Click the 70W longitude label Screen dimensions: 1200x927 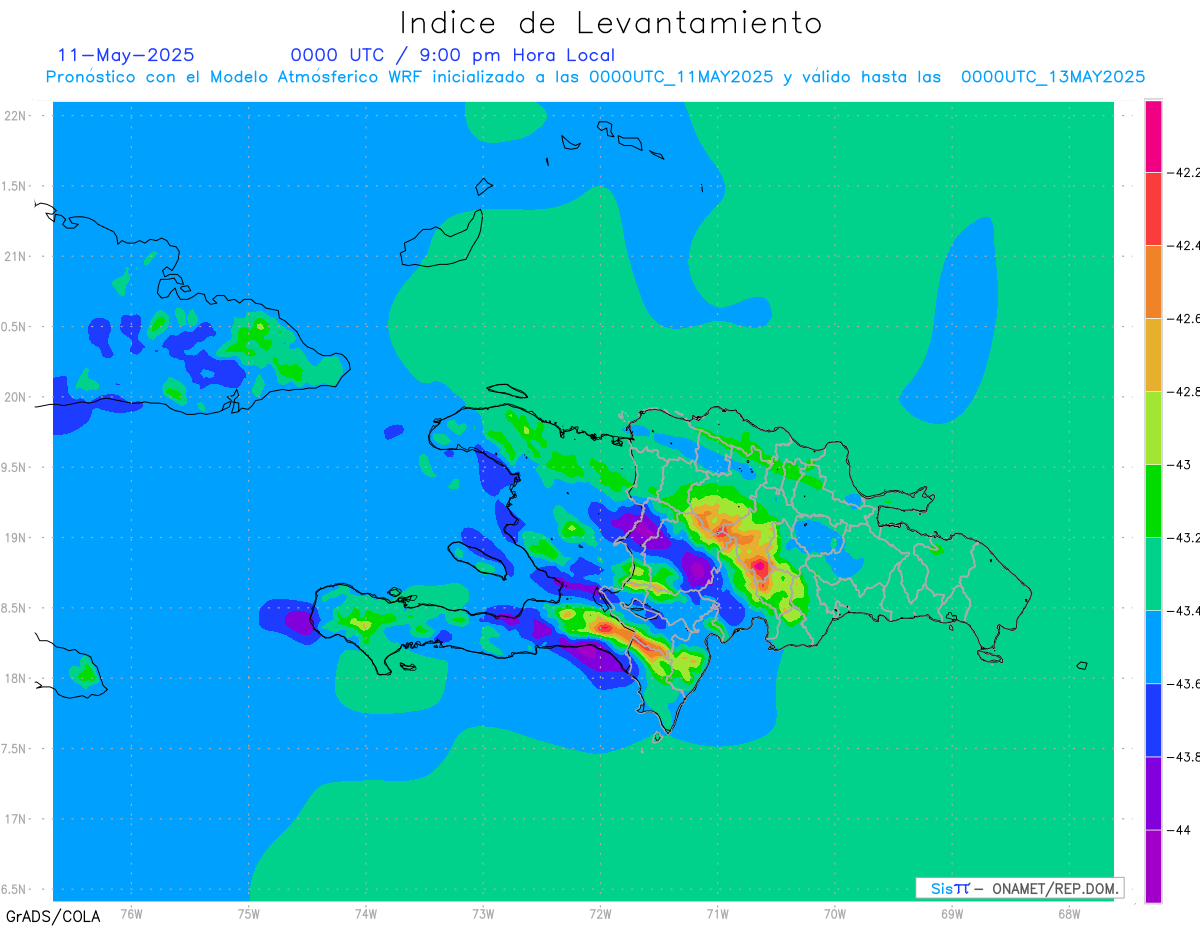coord(835,913)
